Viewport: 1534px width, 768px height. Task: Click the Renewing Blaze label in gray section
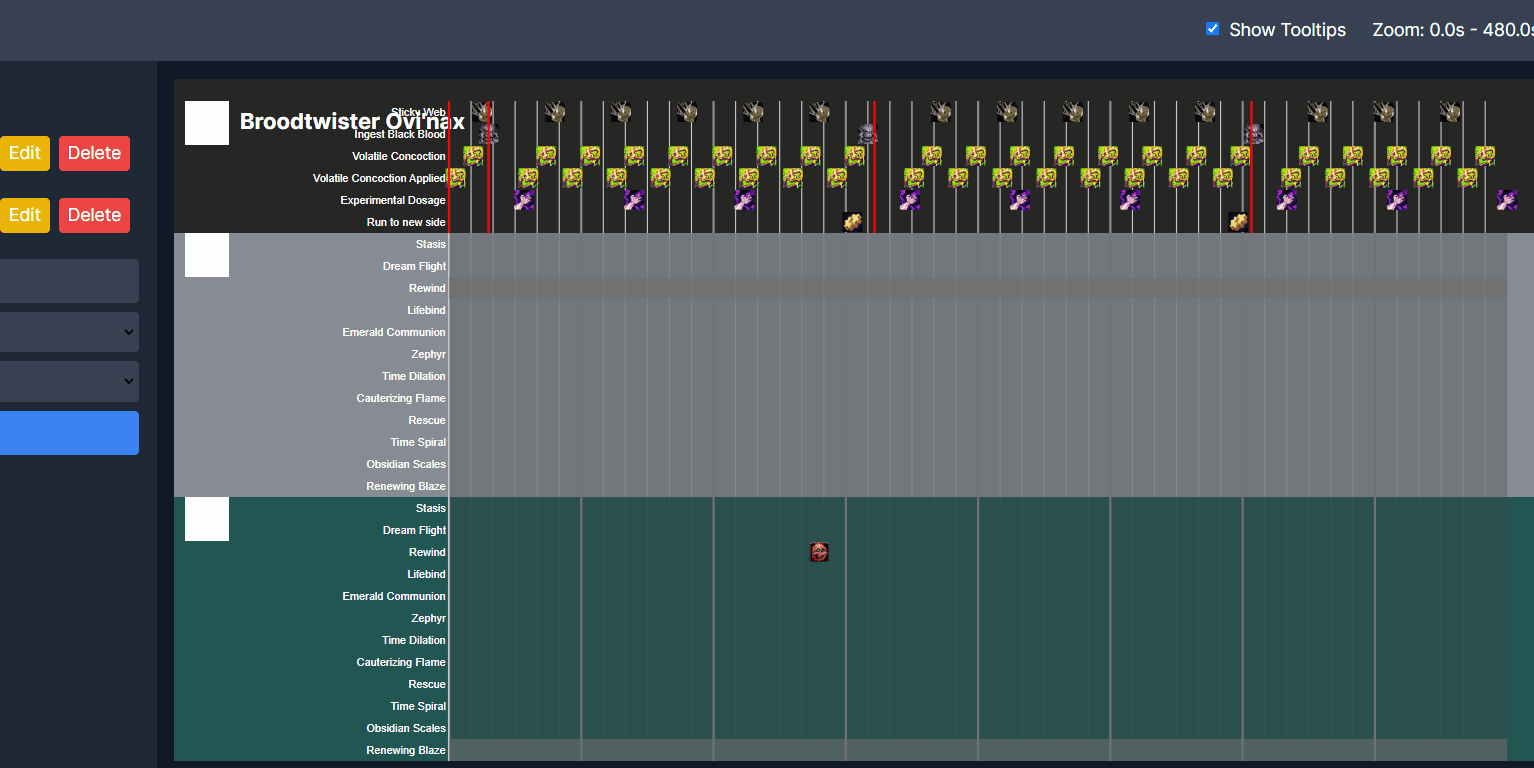pos(406,486)
